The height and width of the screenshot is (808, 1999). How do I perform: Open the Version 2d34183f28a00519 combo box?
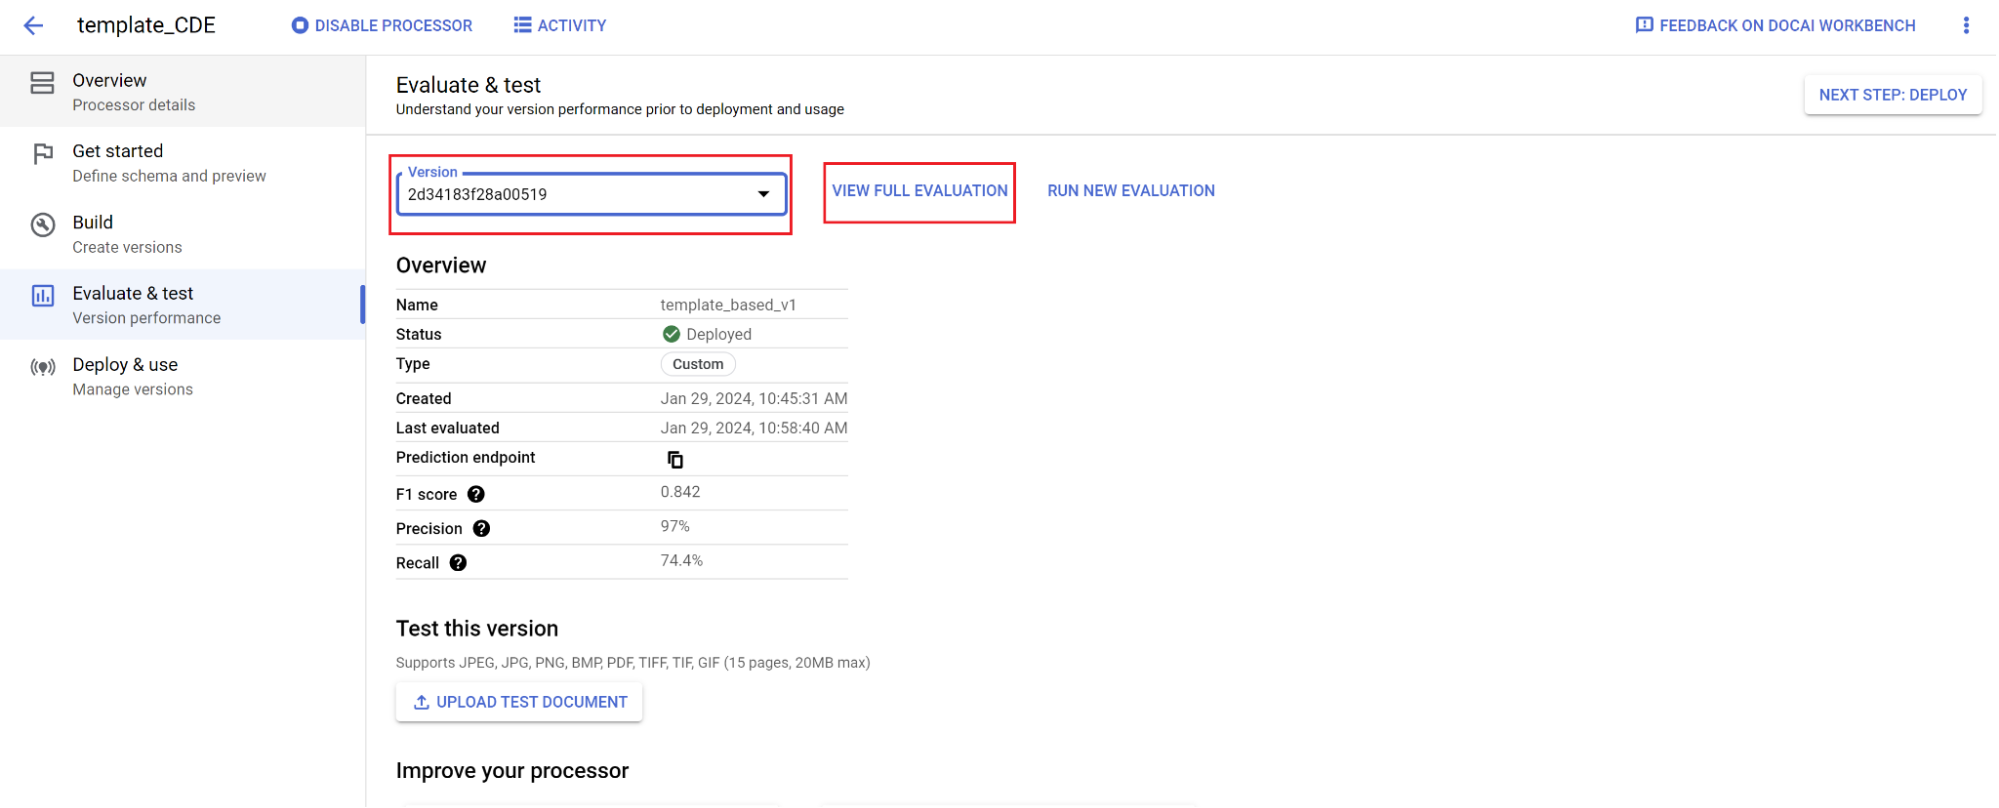coord(580,194)
